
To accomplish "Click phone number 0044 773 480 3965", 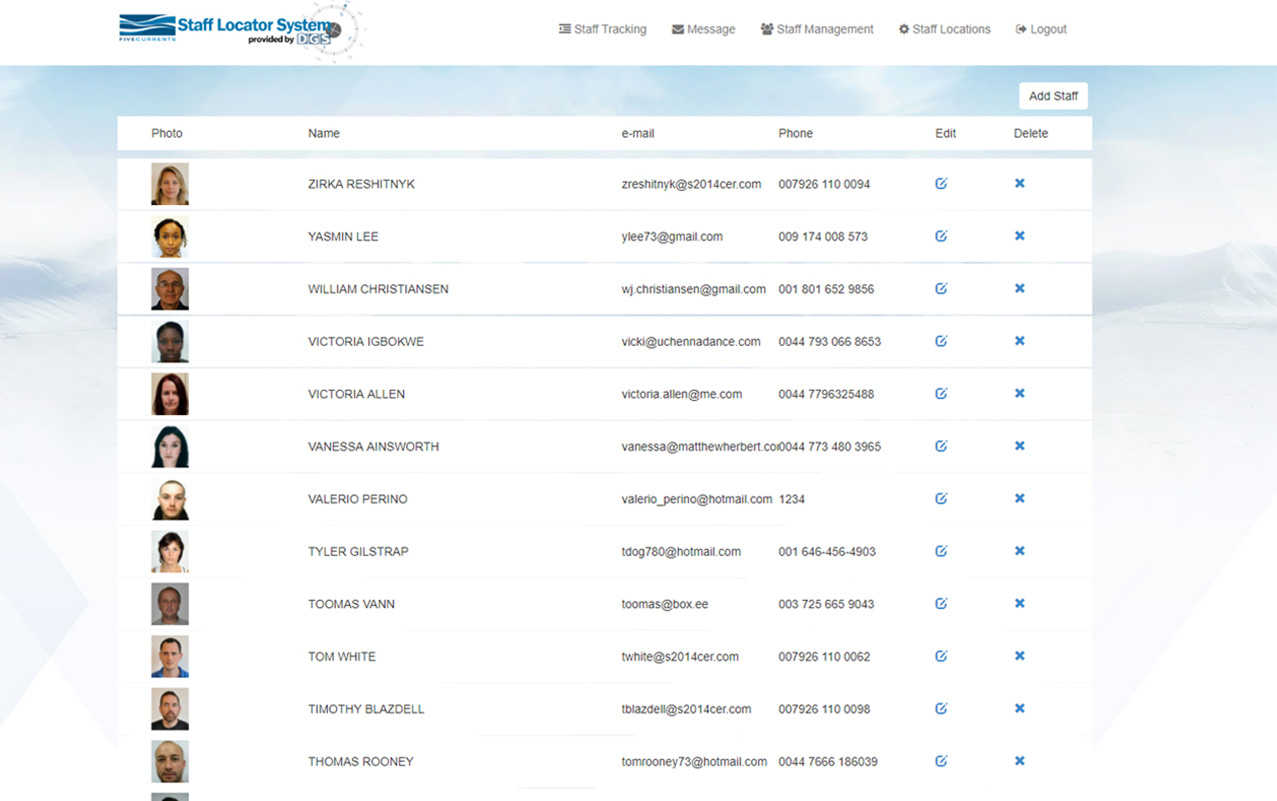I will coord(831,447).
